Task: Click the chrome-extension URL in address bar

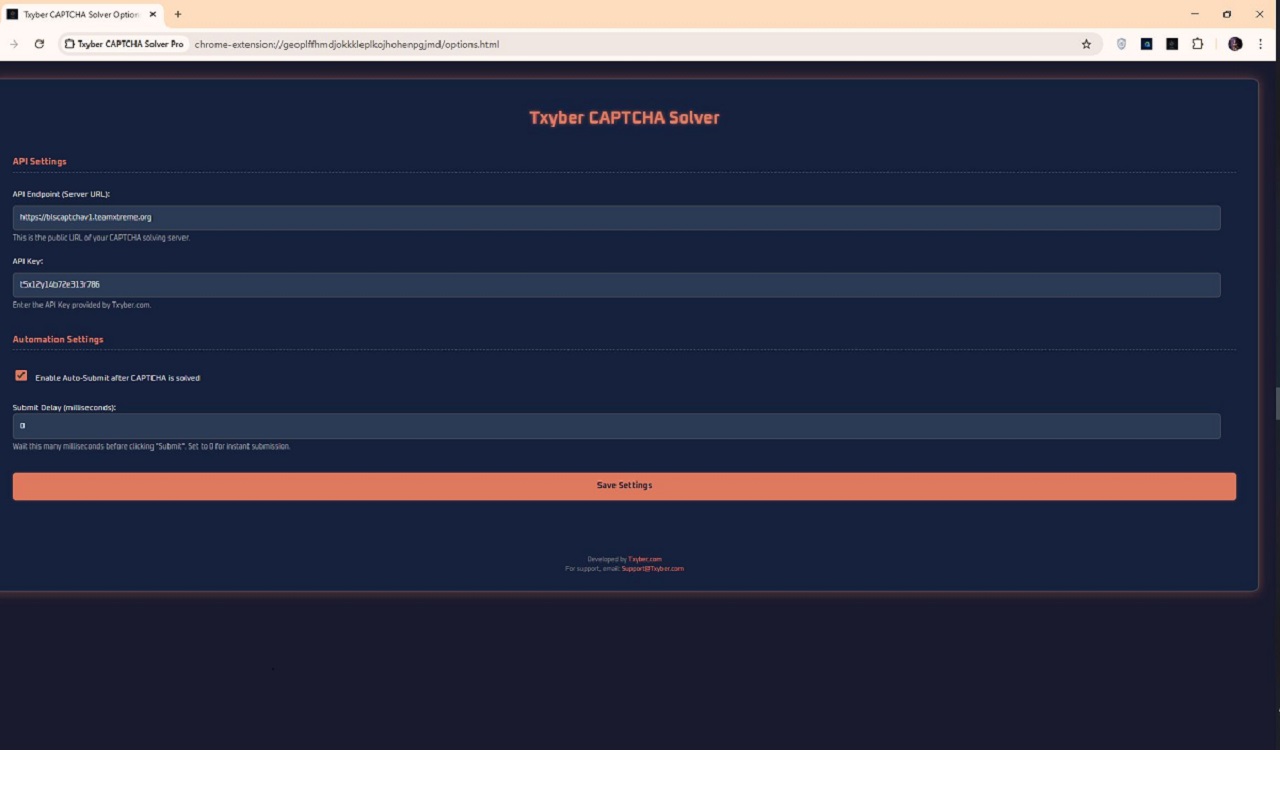Action: (x=347, y=44)
